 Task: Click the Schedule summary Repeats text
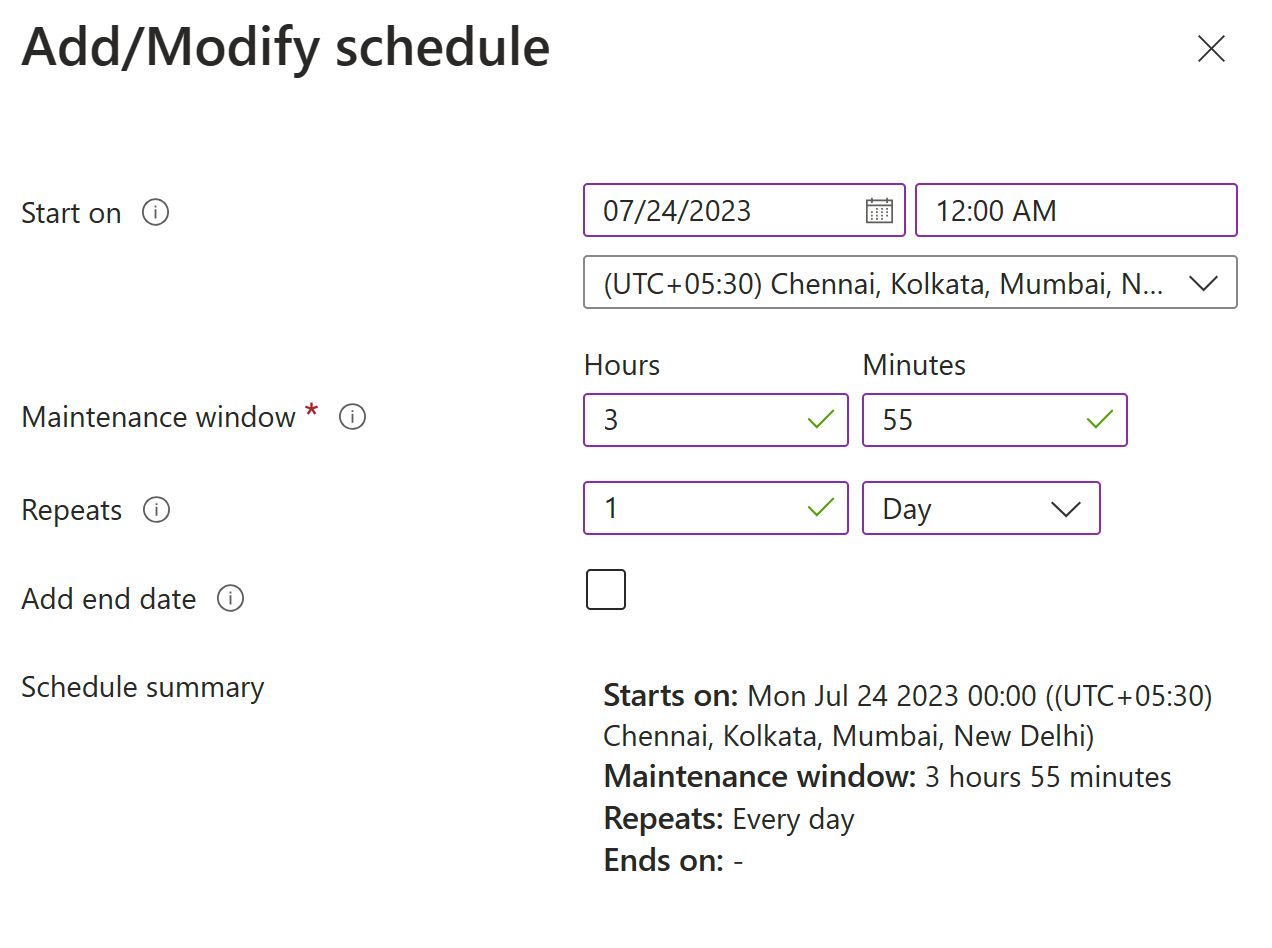pyautogui.click(x=728, y=818)
